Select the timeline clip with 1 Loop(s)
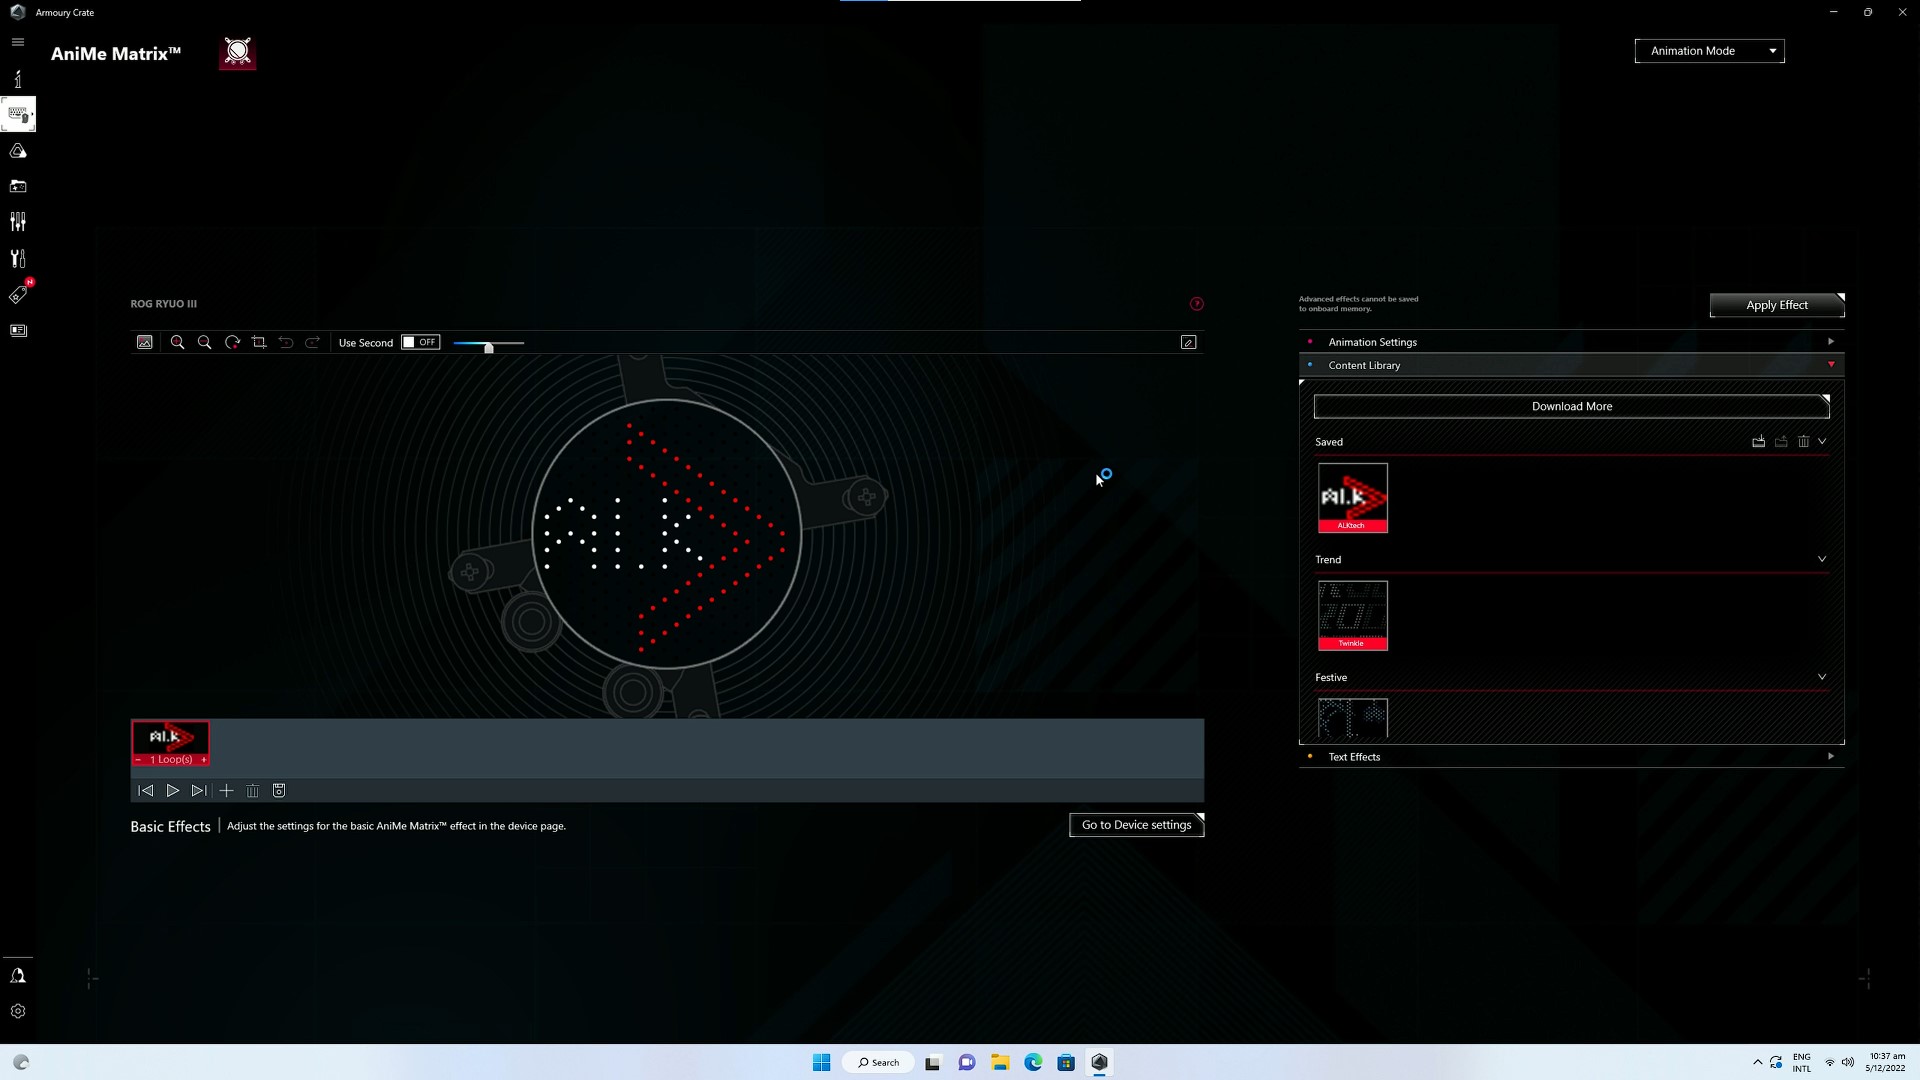This screenshot has height=1080, width=1920. (170, 743)
